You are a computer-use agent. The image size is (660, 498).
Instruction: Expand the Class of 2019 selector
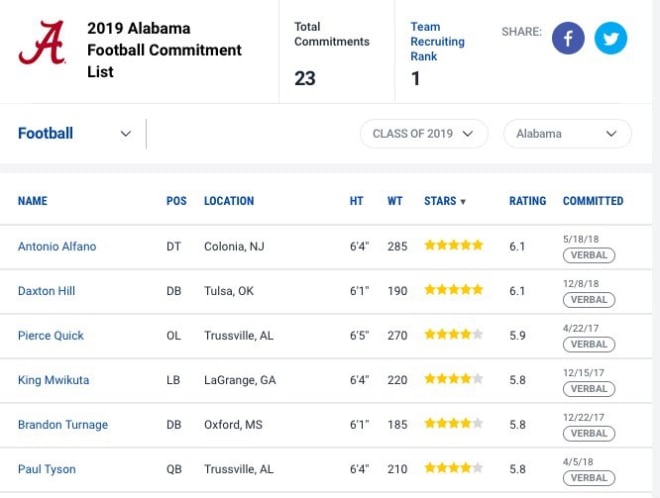[424, 134]
